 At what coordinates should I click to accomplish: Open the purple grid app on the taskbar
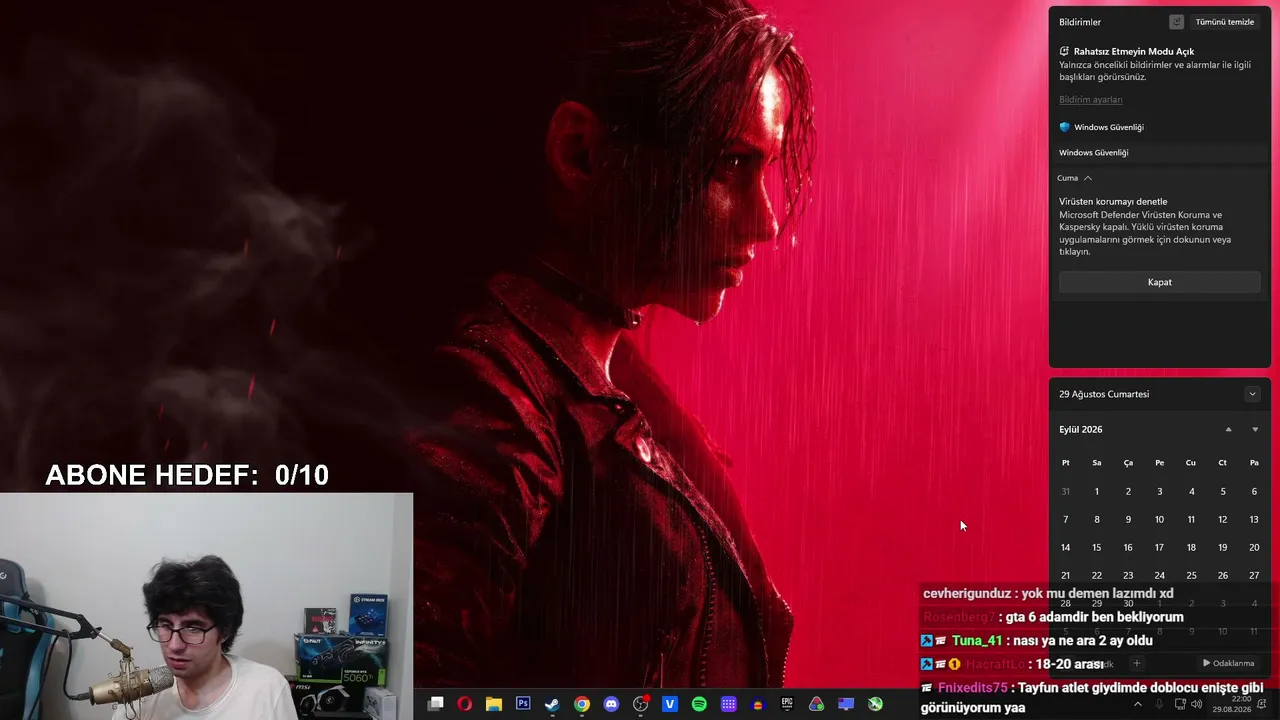click(x=728, y=704)
